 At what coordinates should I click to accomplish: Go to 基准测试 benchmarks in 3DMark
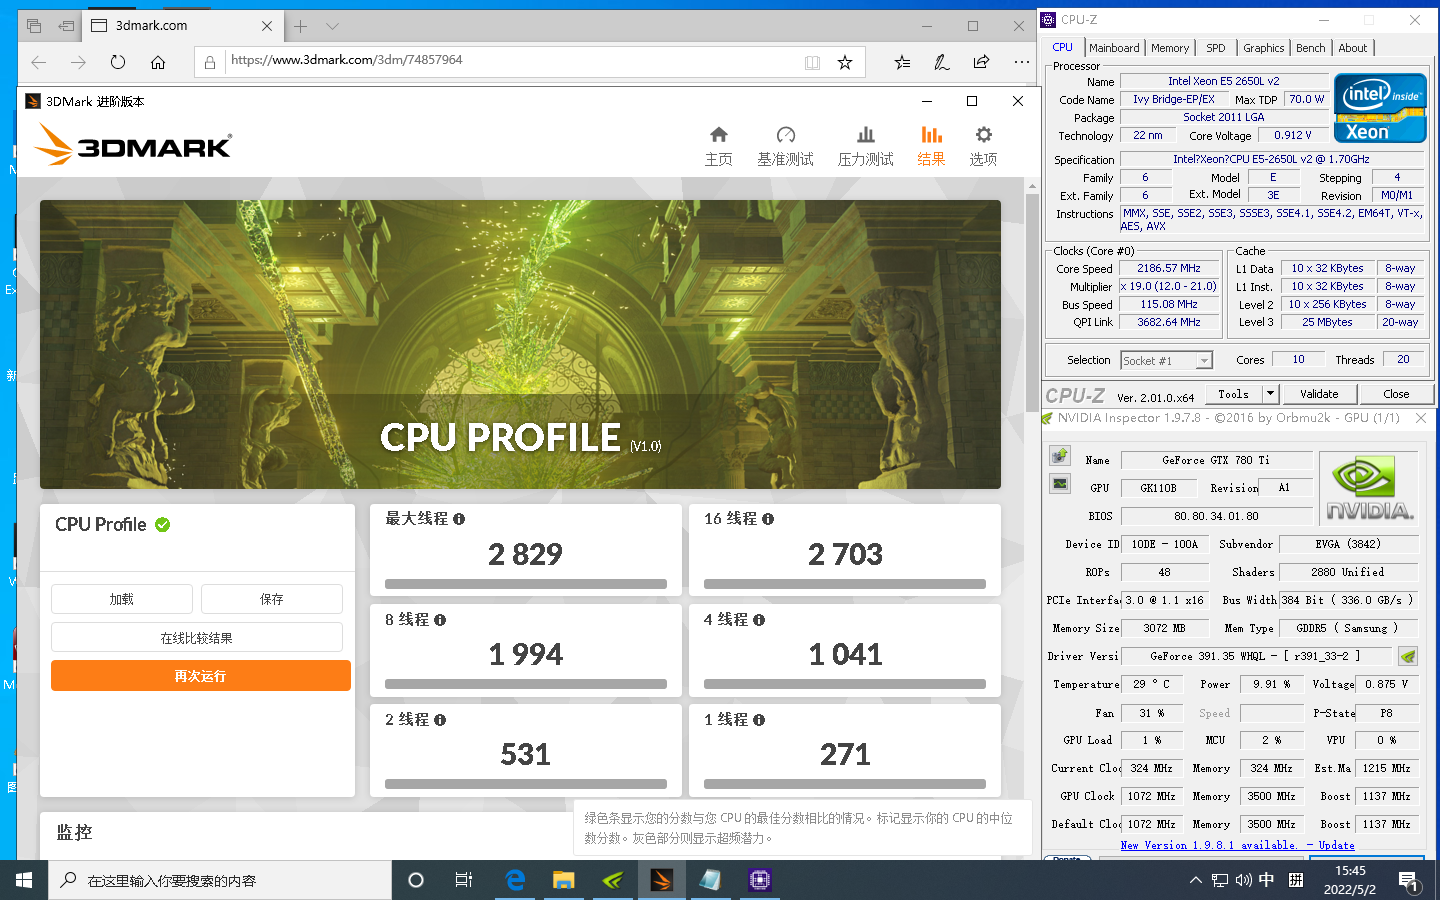(785, 146)
